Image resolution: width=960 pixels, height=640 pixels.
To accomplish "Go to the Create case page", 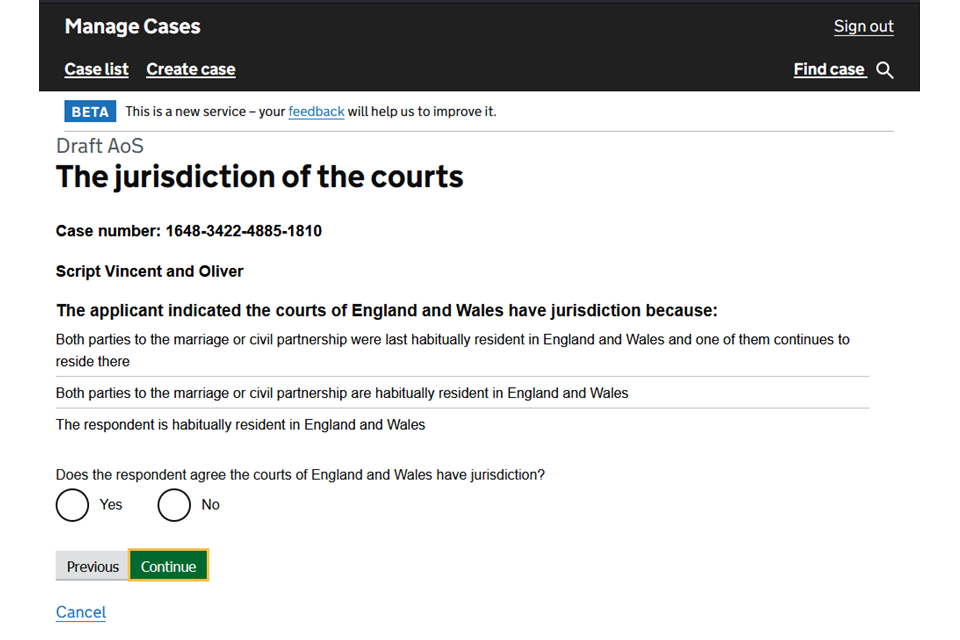I will click(191, 70).
